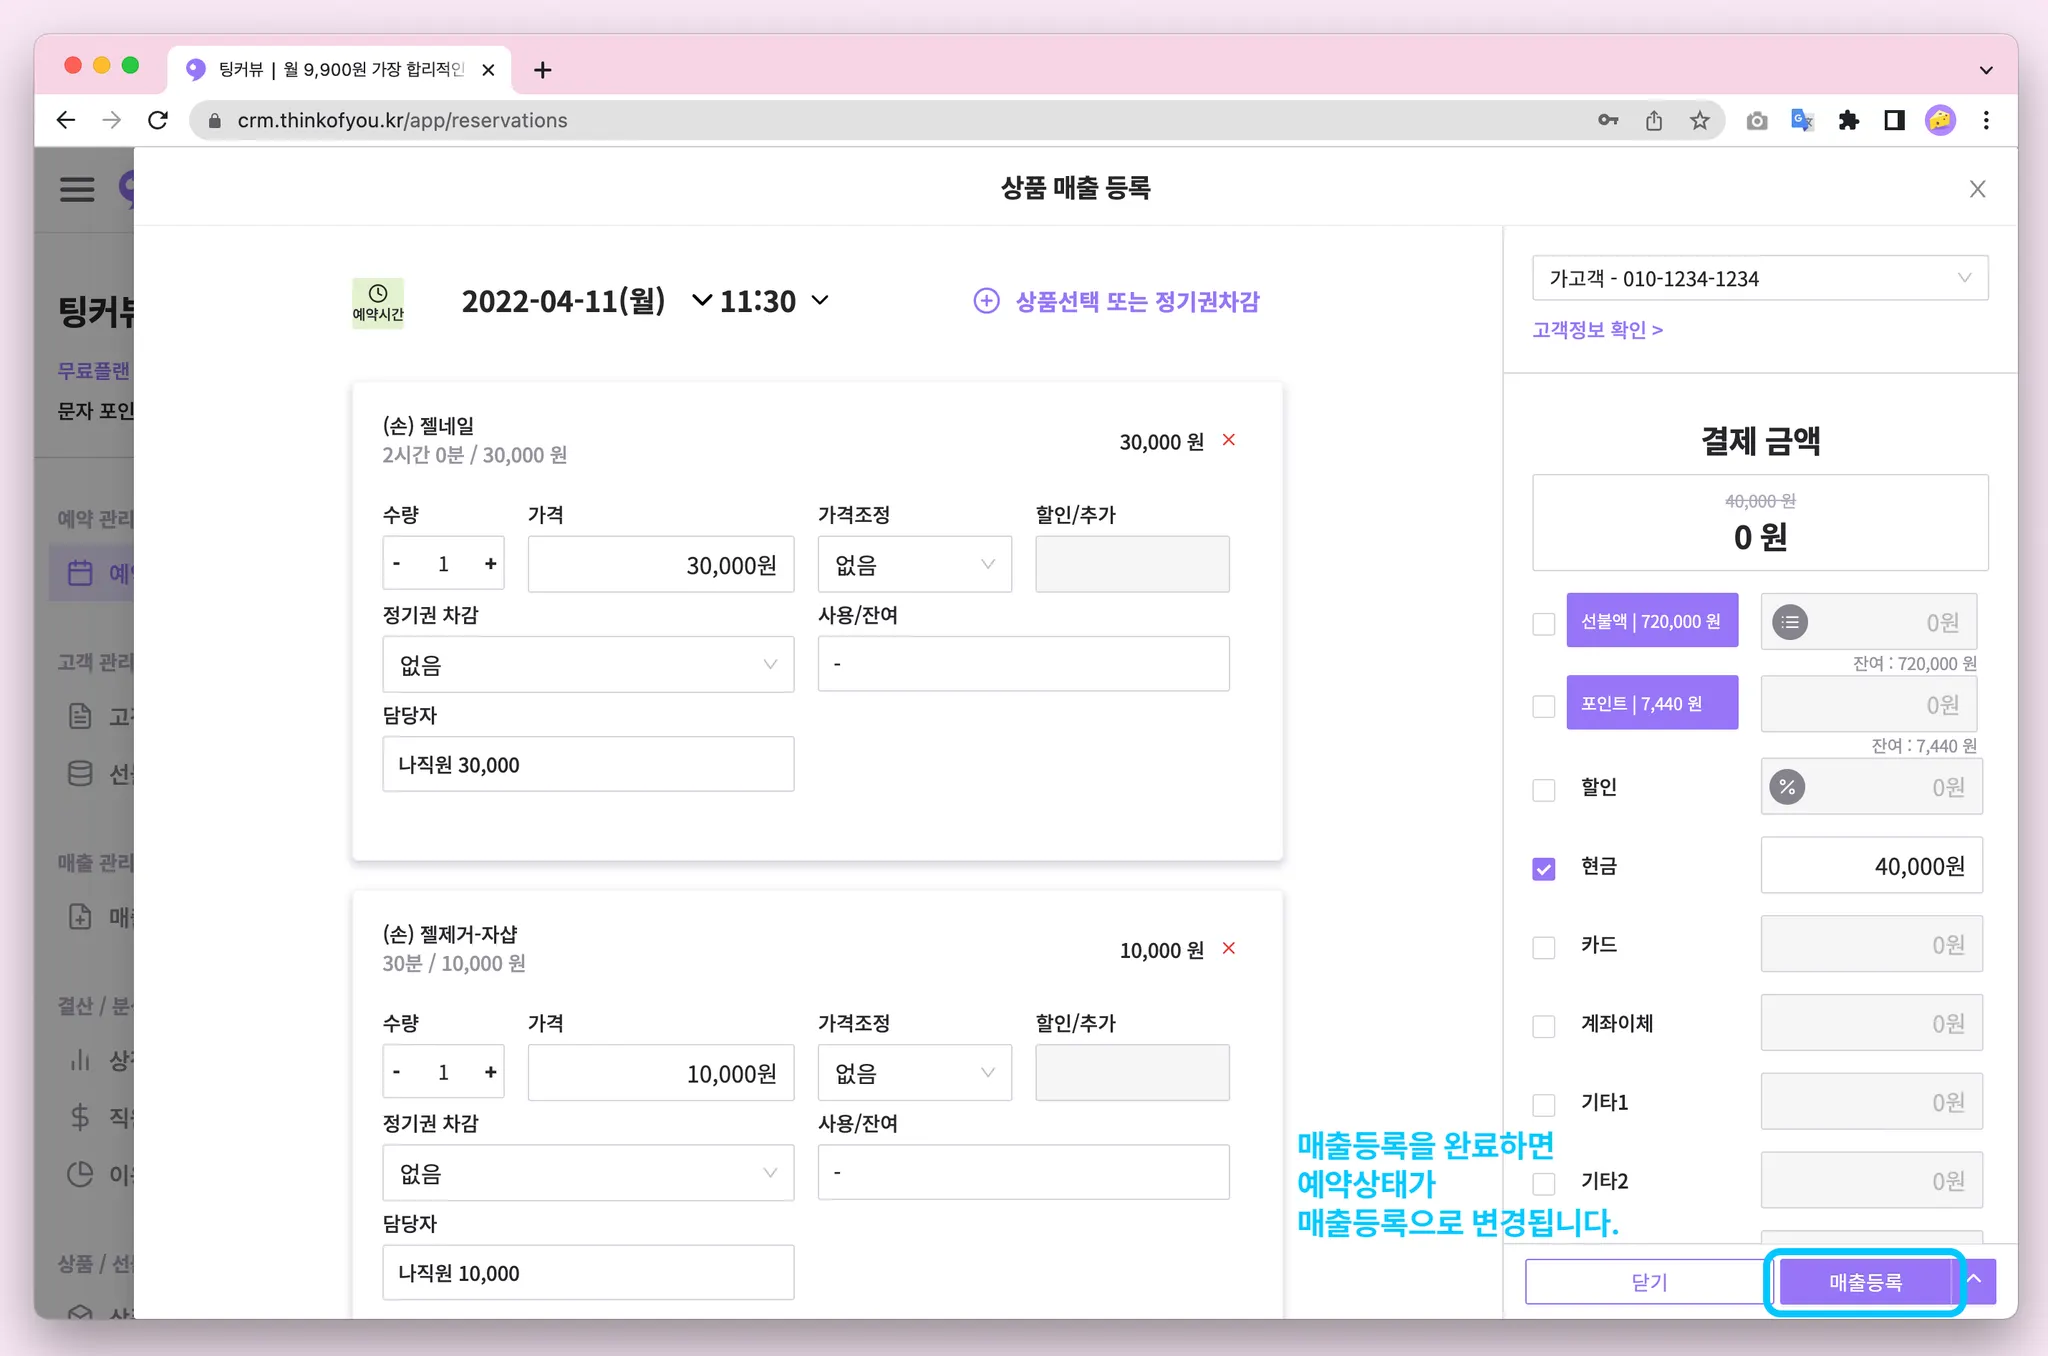This screenshot has width=2048, height=1356.
Task: Uncheck the 현금 payment checkbox
Action: pyautogui.click(x=1544, y=868)
